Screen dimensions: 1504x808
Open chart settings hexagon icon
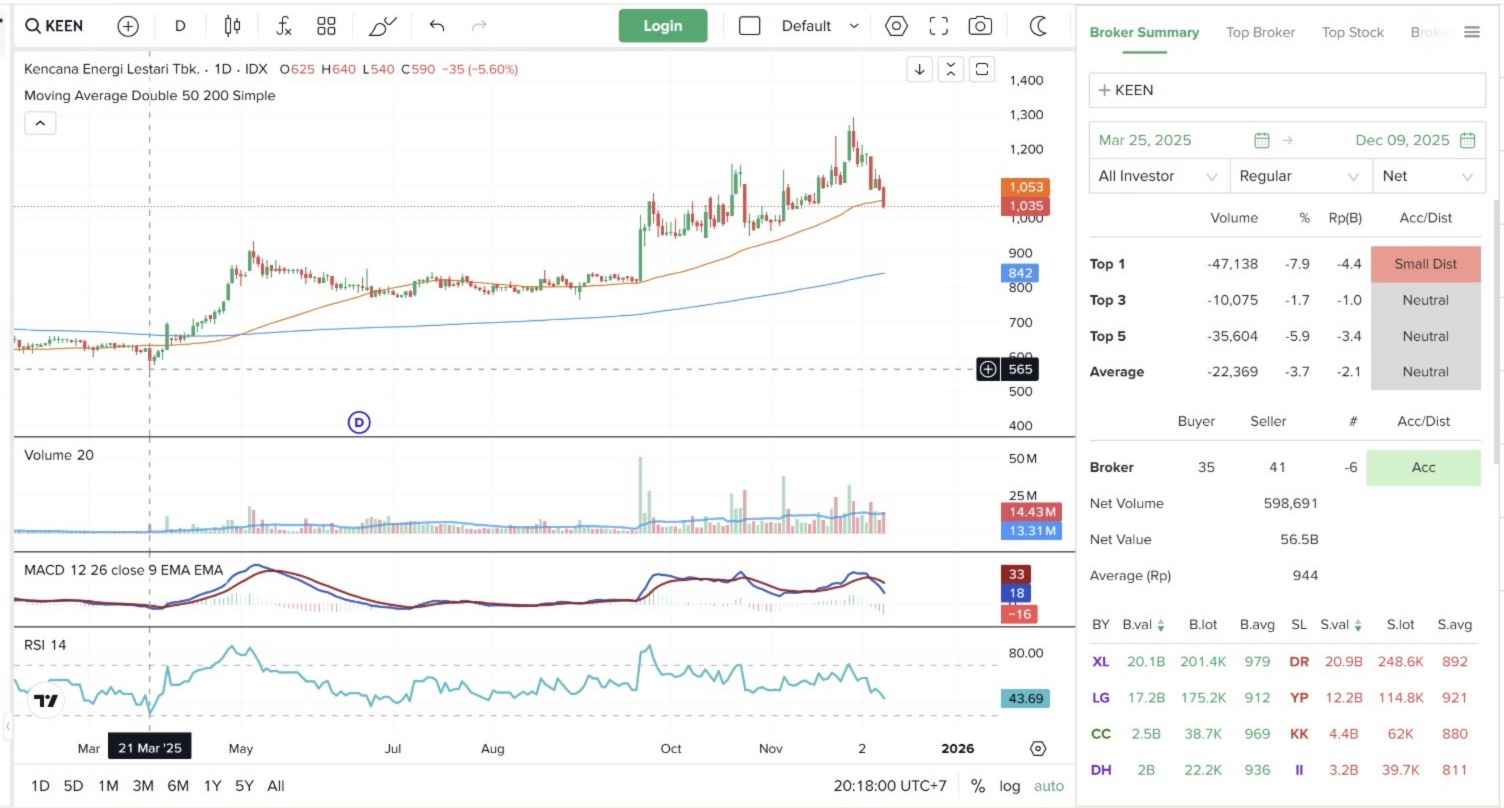pos(896,26)
